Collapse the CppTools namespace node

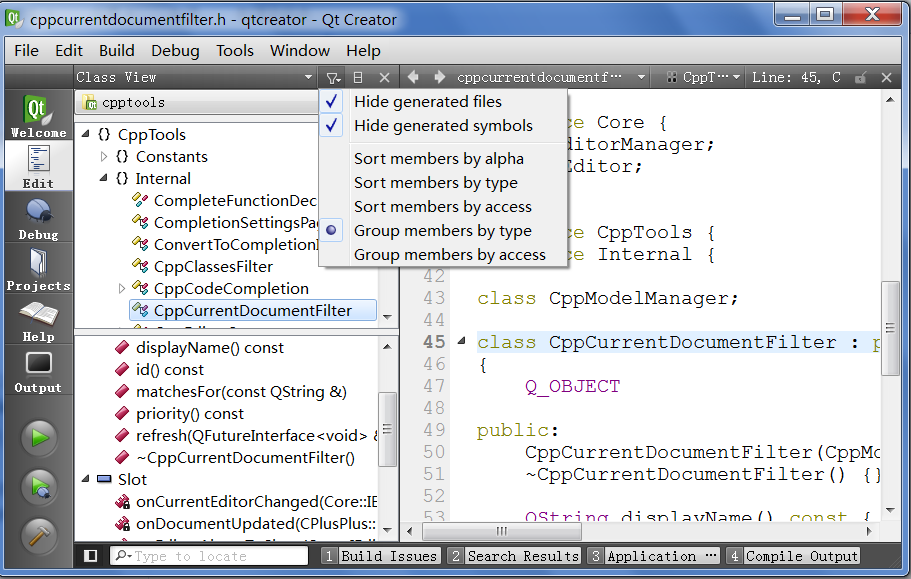(86, 134)
